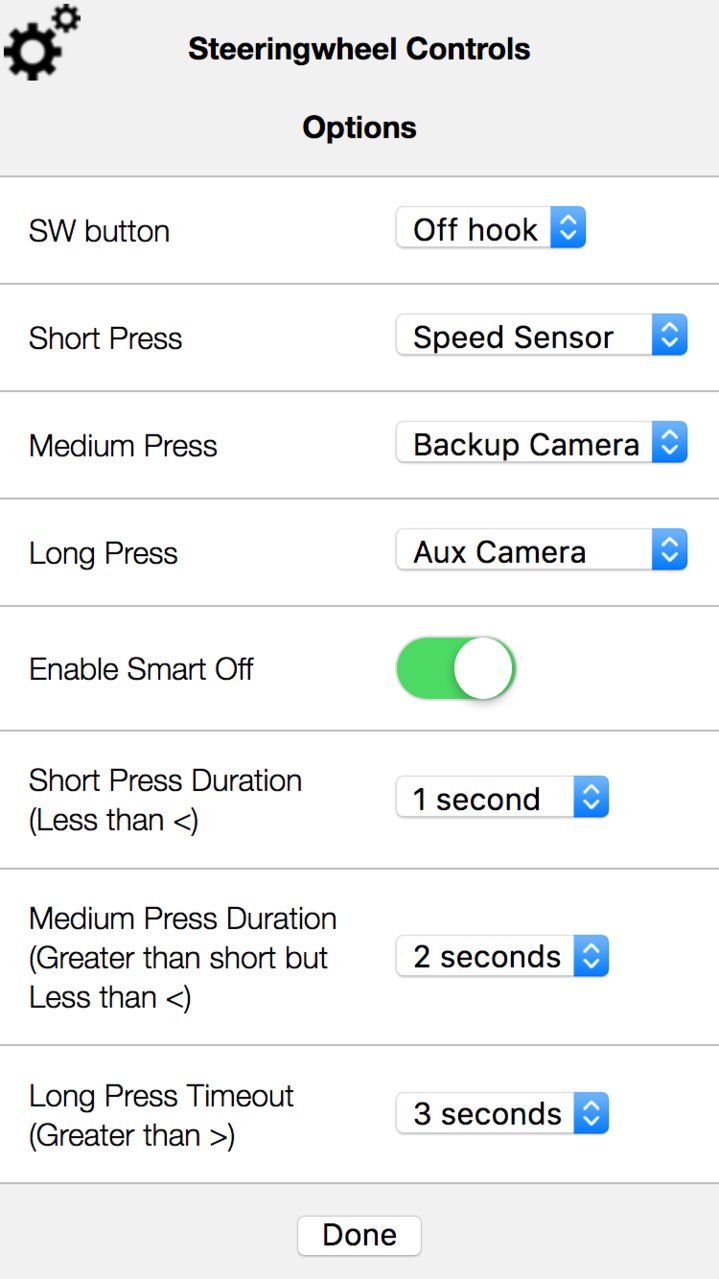
Task: Click the gears settings icon
Action: 42,42
